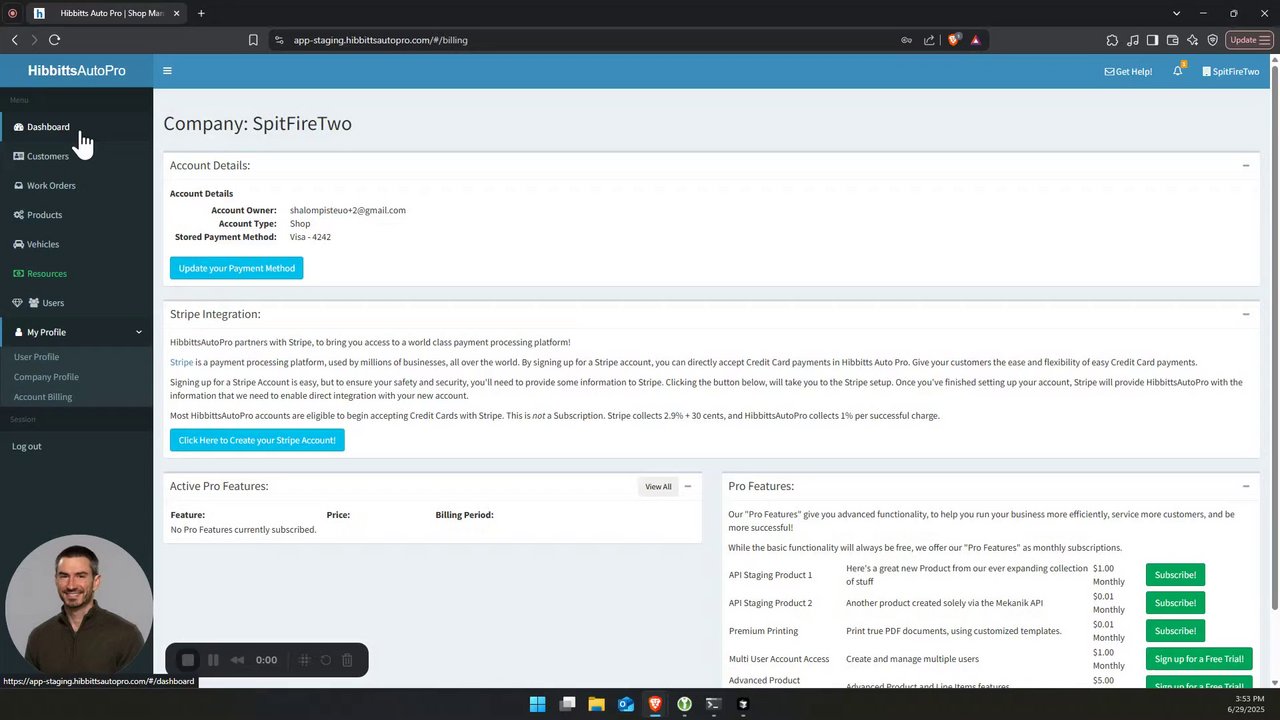Click the Get Help! envelope link
The height and width of the screenshot is (720, 1280).
[x=1128, y=71]
